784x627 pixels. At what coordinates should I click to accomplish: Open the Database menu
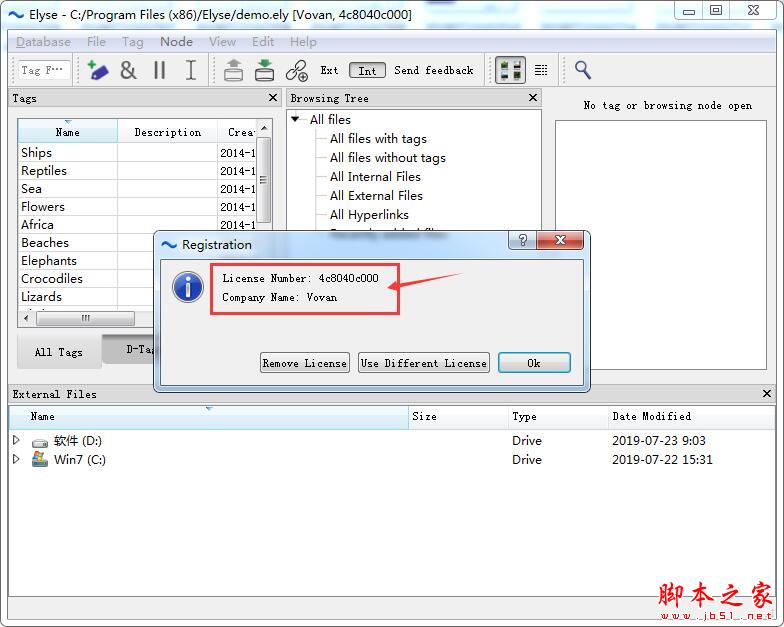click(x=44, y=42)
